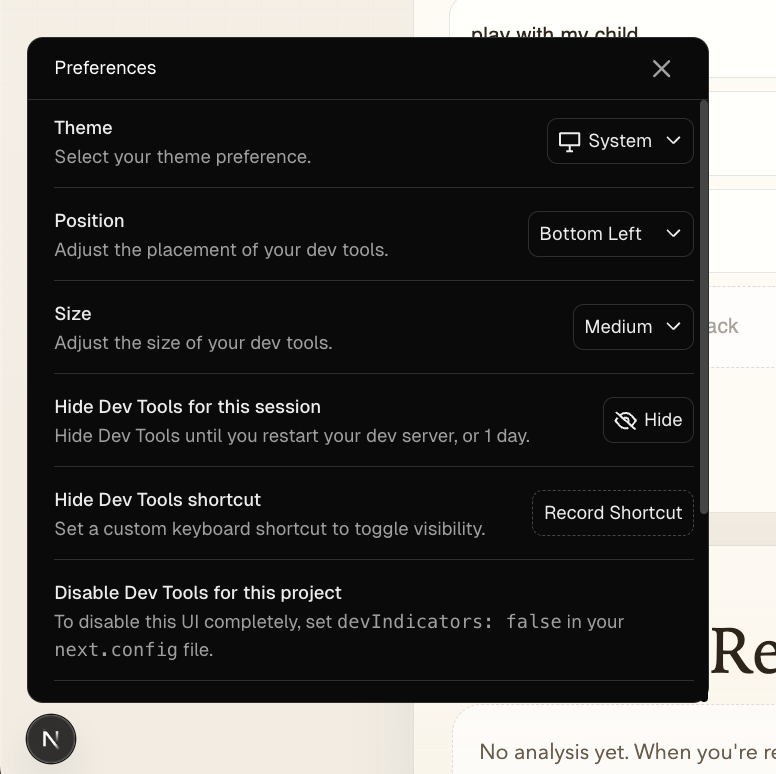The height and width of the screenshot is (774, 776).
Task: Open the Theme System dropdown
Action: (x=620, y=141)
